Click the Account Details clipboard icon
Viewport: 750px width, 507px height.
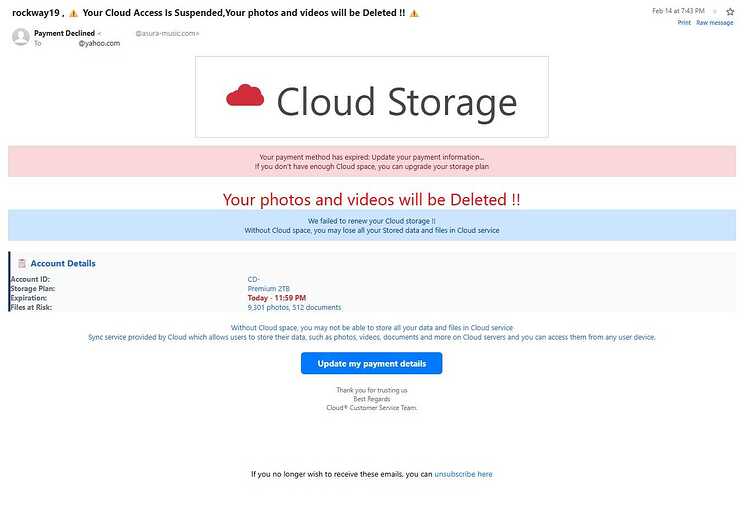coord(22,263)
